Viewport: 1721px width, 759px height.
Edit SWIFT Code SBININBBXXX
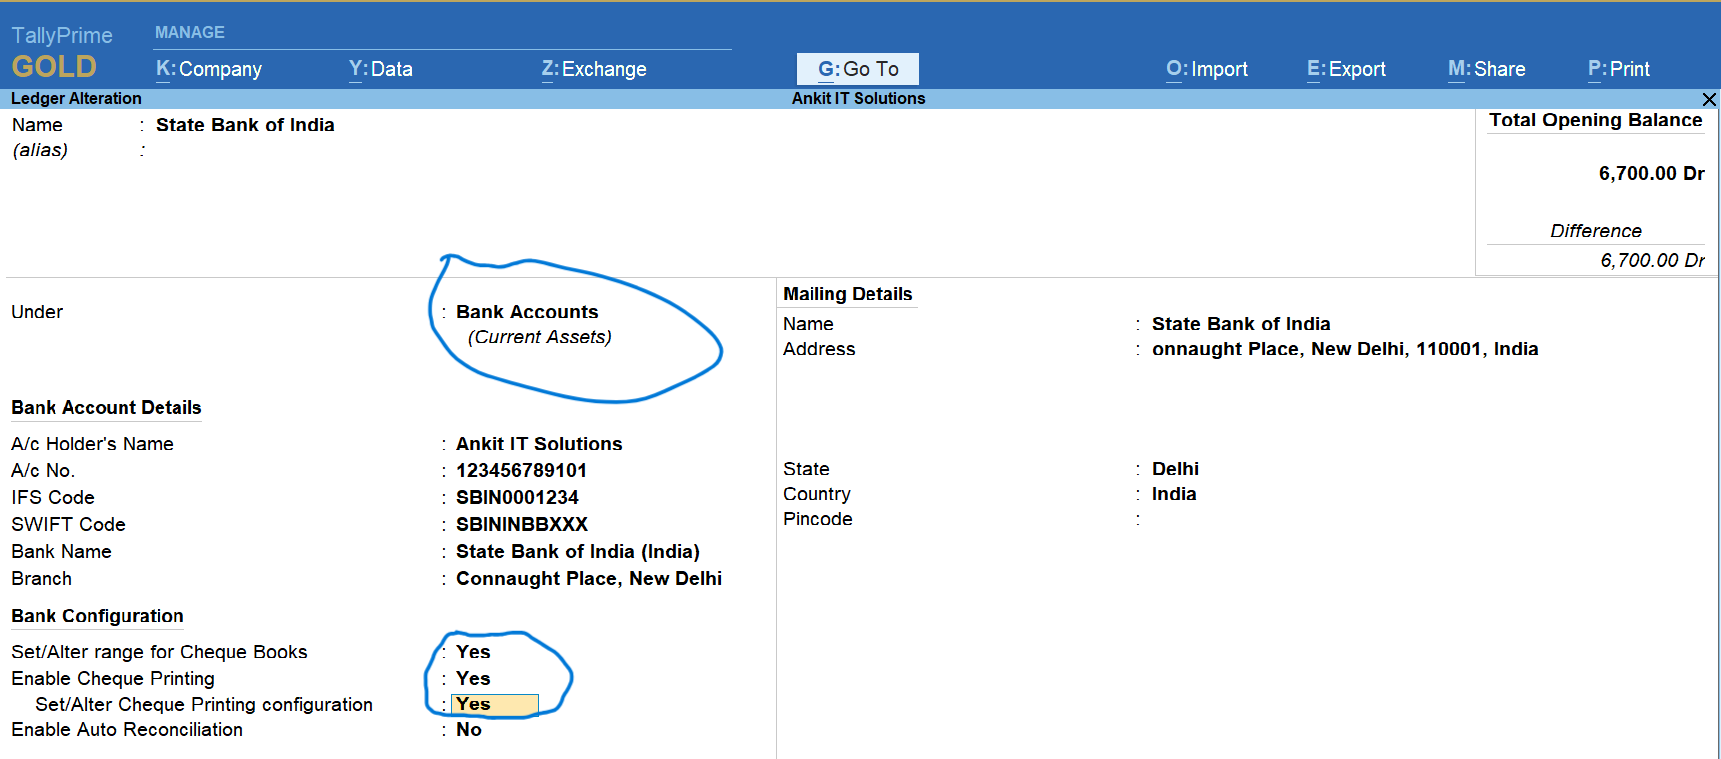point(522,525)
